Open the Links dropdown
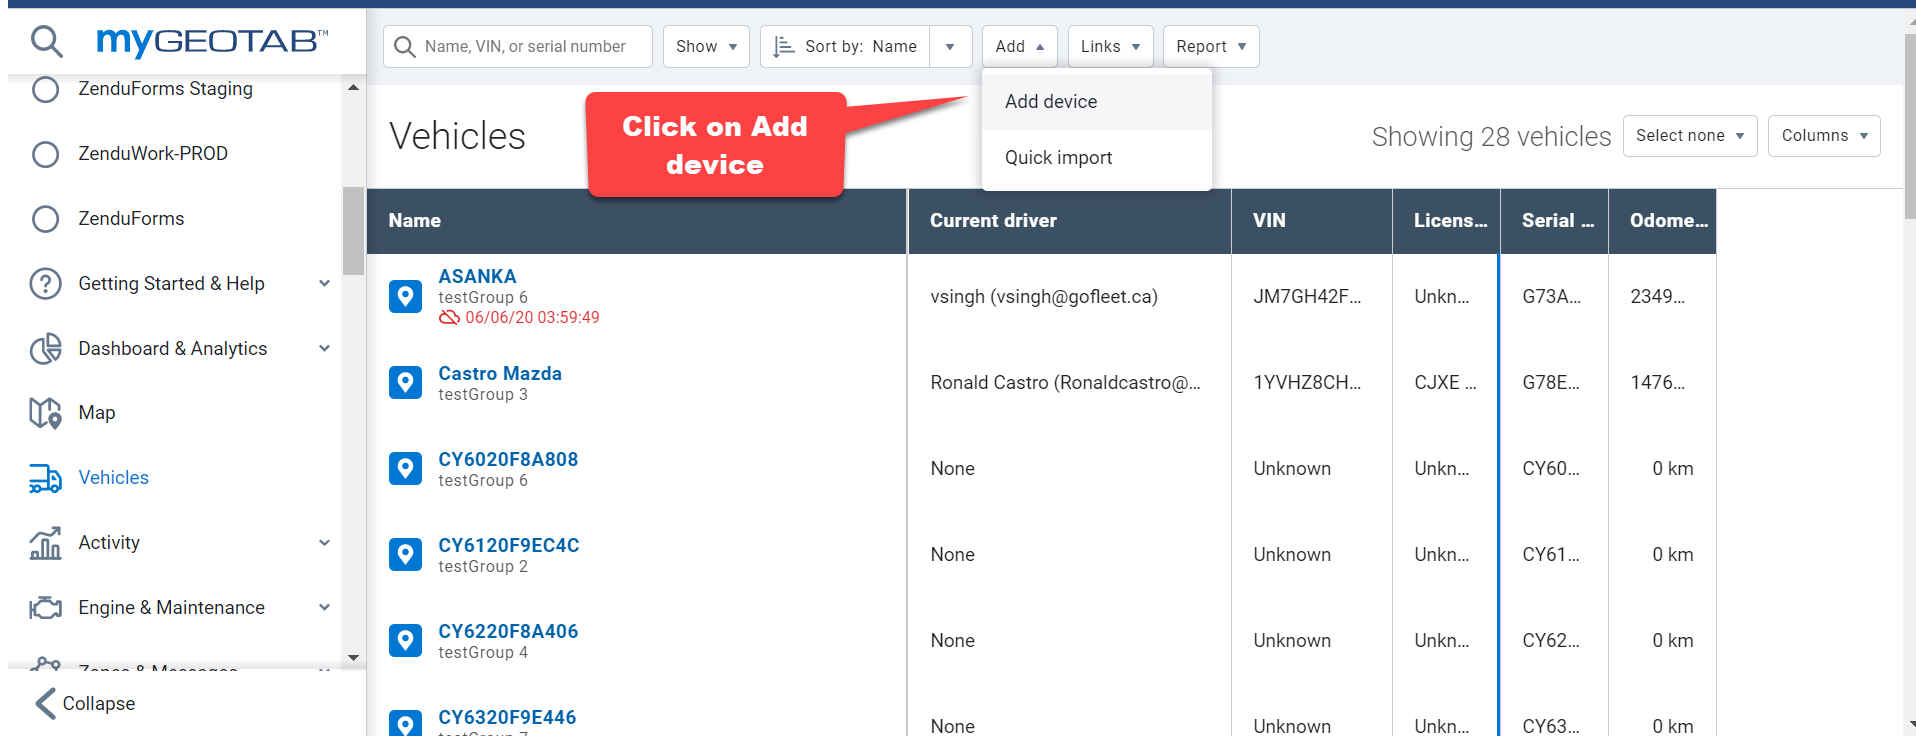 (1110, 47)
